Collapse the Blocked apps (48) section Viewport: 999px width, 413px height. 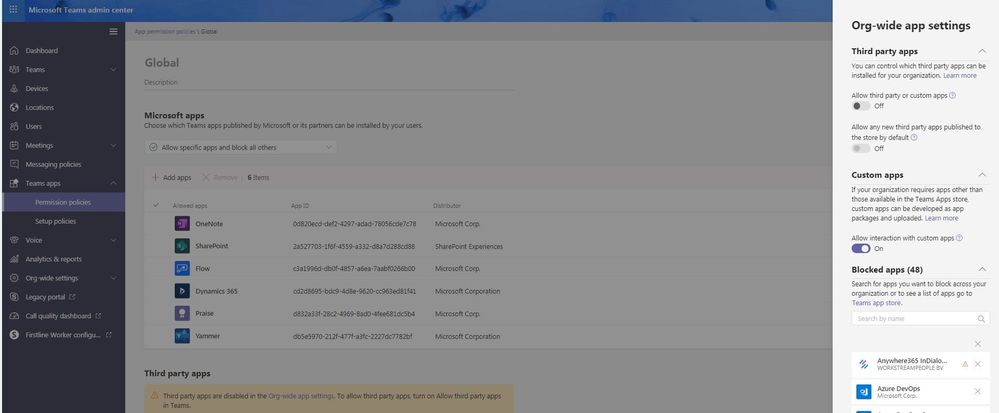point(982,270)
